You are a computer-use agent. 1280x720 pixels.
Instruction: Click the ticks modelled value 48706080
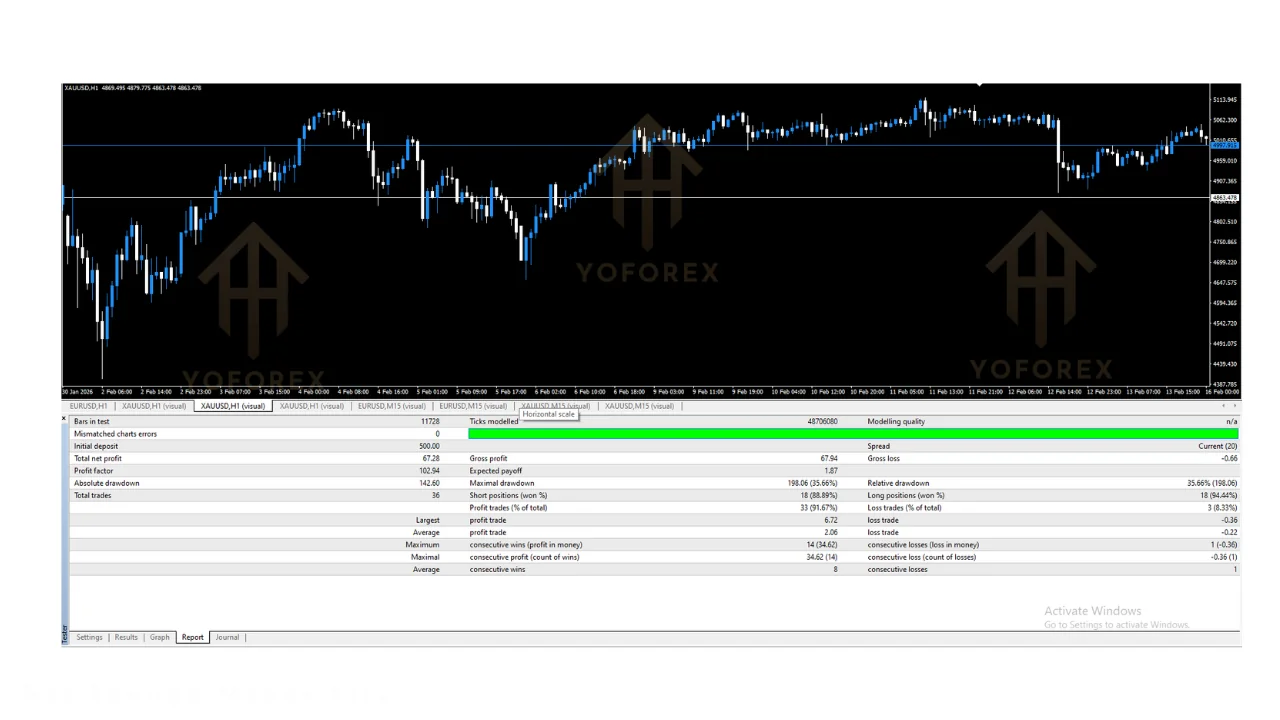click(x=822, y=421)
